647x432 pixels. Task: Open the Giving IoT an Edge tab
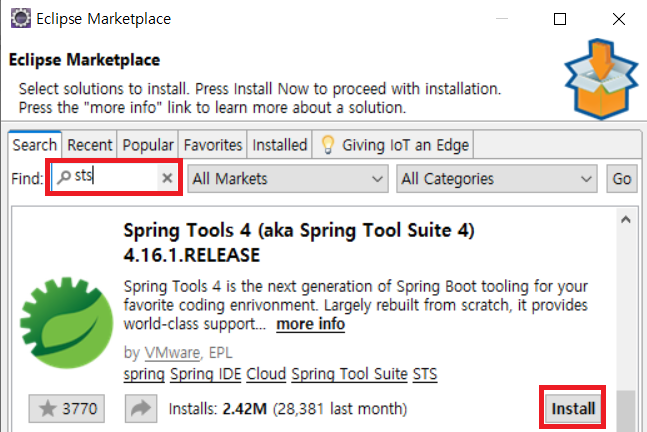pos(393,145)
